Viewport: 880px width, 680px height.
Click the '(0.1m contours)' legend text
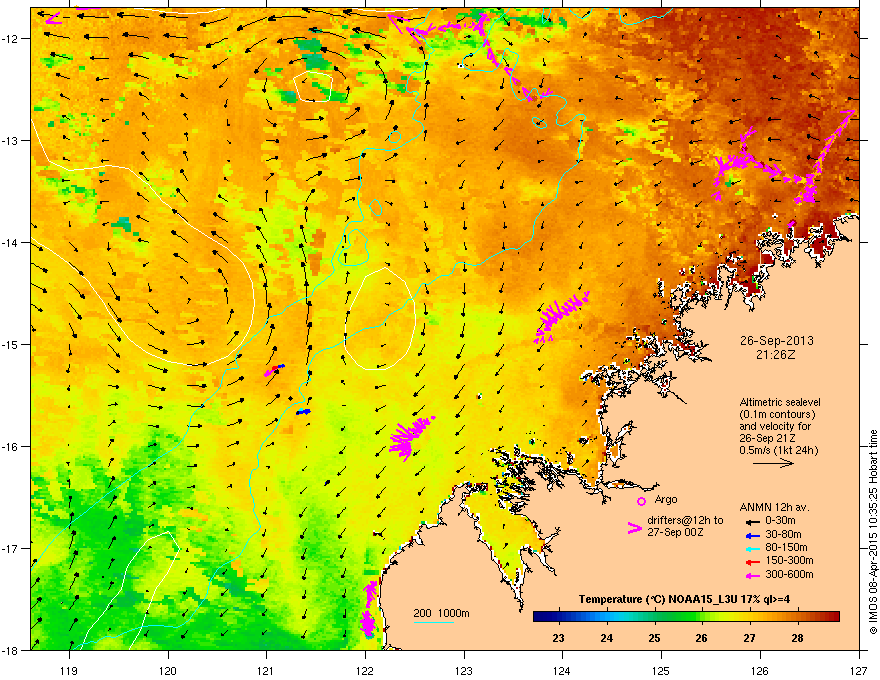coord(777,414)
